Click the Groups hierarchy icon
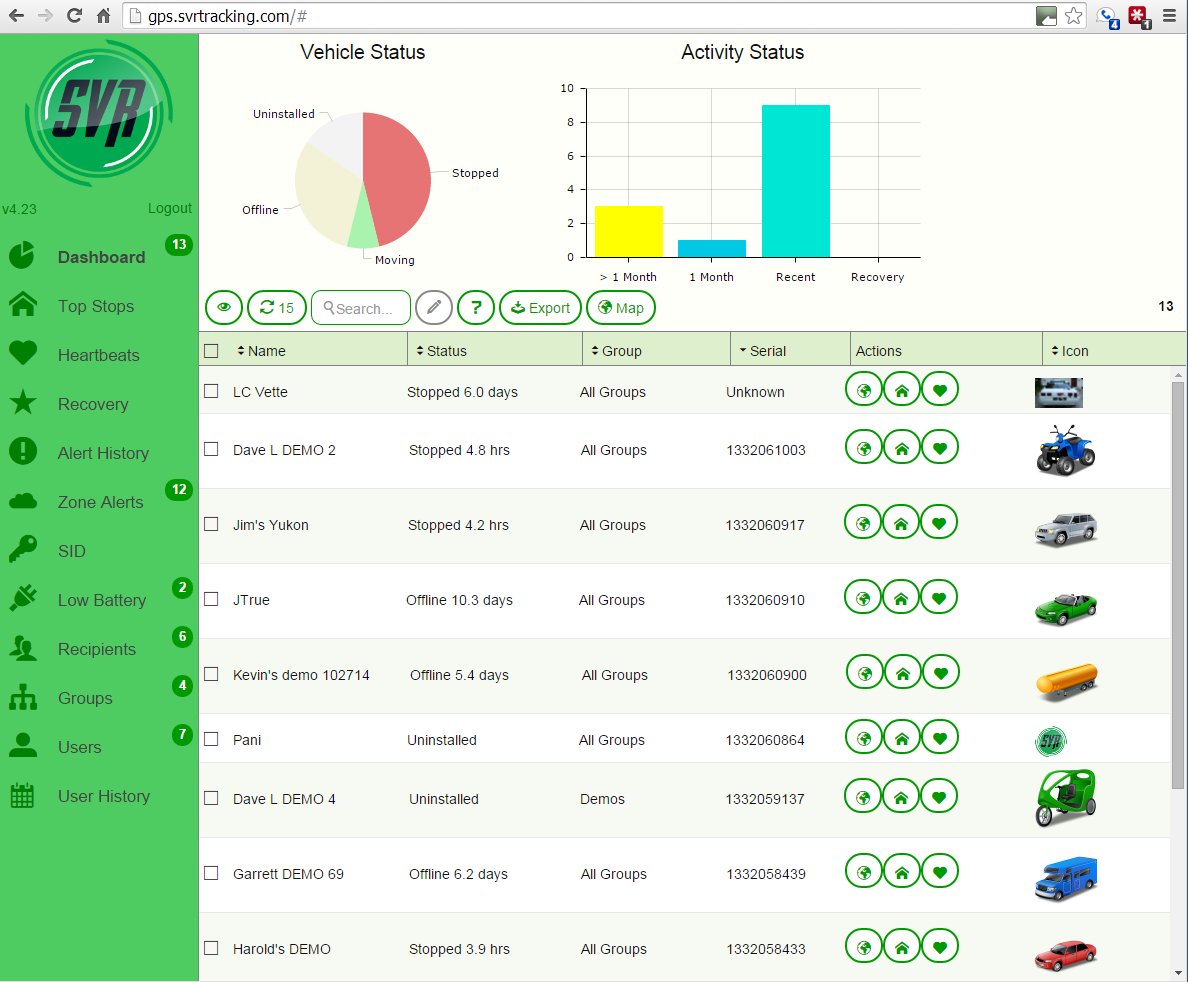Image resolution: width=1188 pixels, height=982 pixels. [x=23, y=697]
